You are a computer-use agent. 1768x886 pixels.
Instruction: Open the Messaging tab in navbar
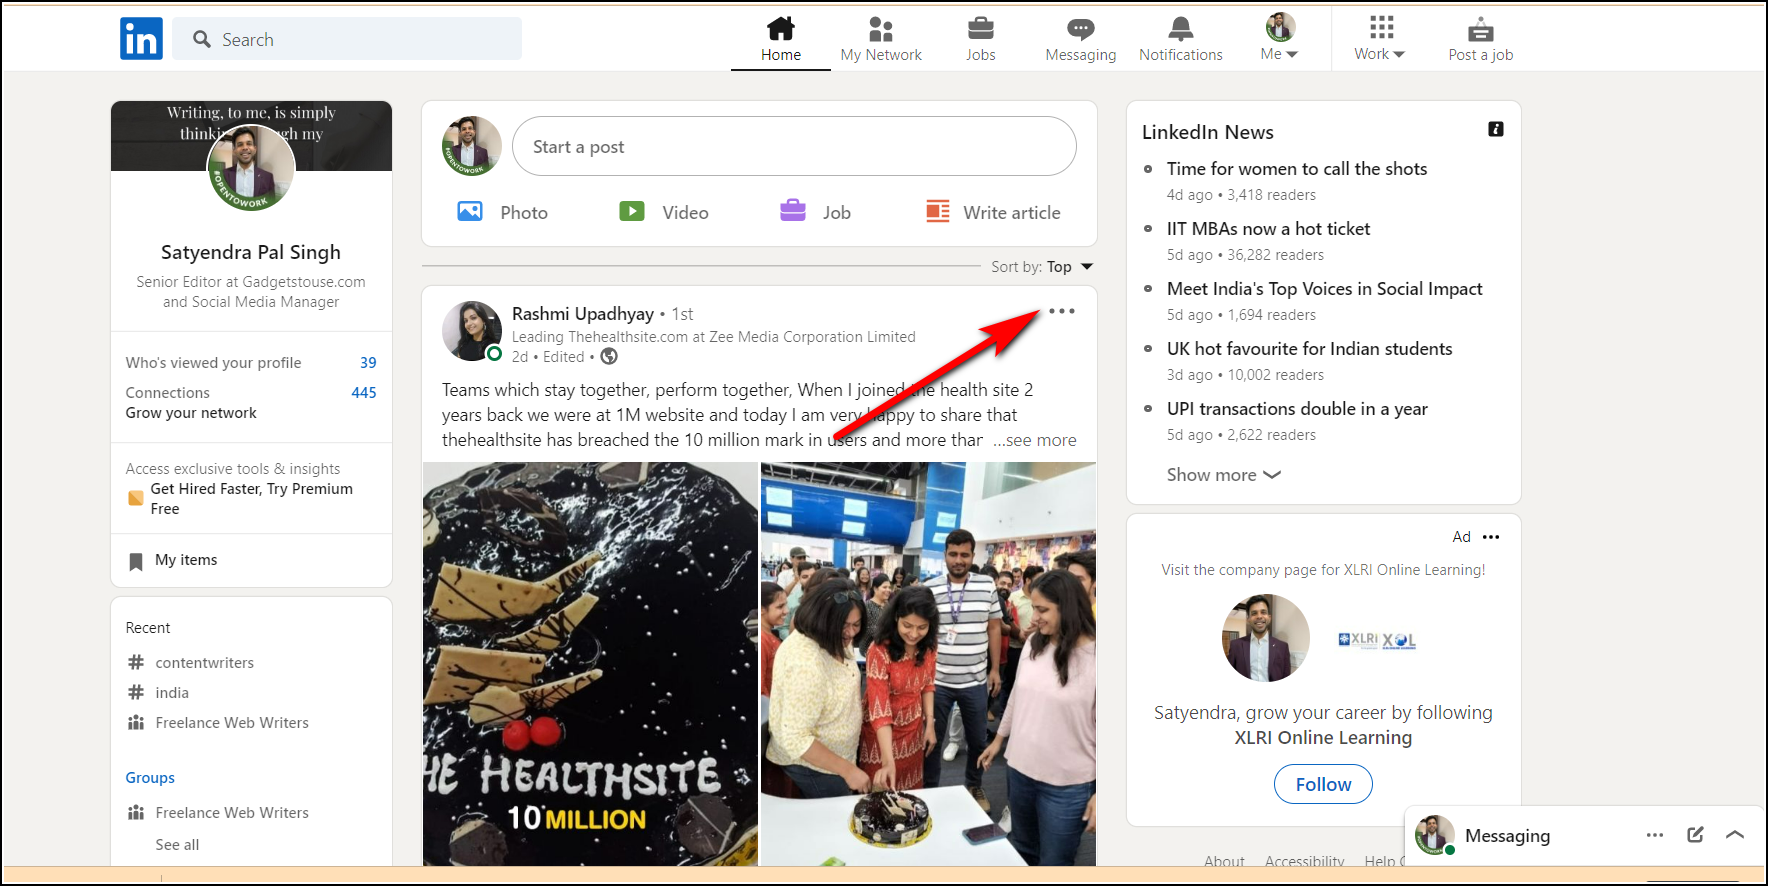pyautogui.click(x=1081, y=40)
